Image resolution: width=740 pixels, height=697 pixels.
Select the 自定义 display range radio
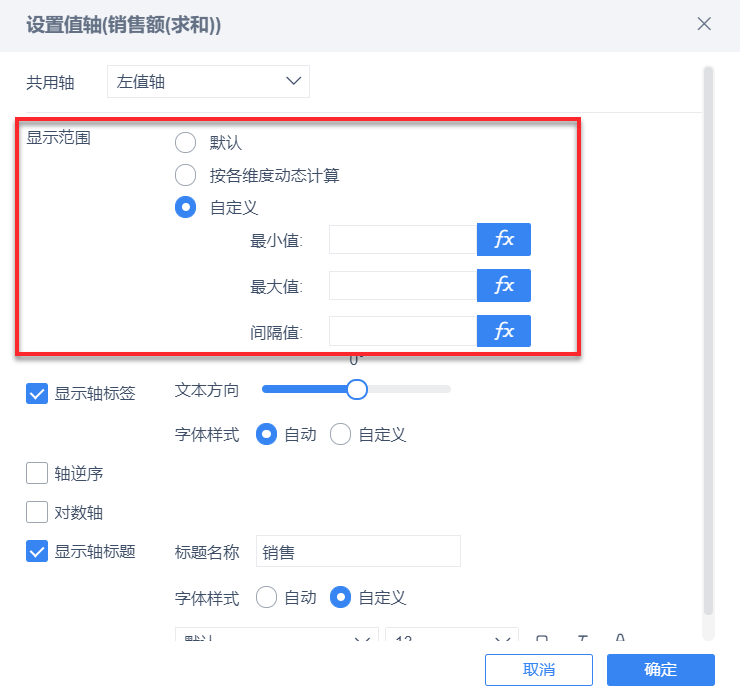185,208
